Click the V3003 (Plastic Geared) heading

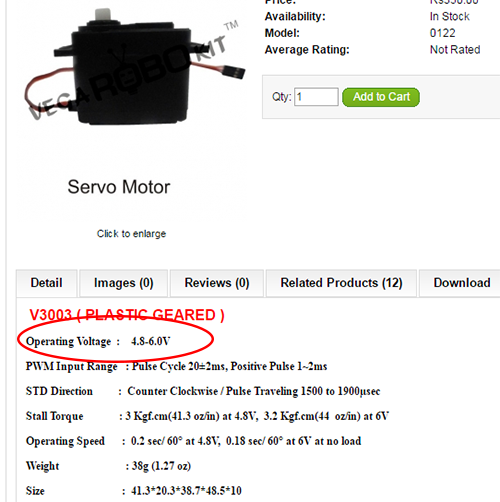click(x=127, y=315)
